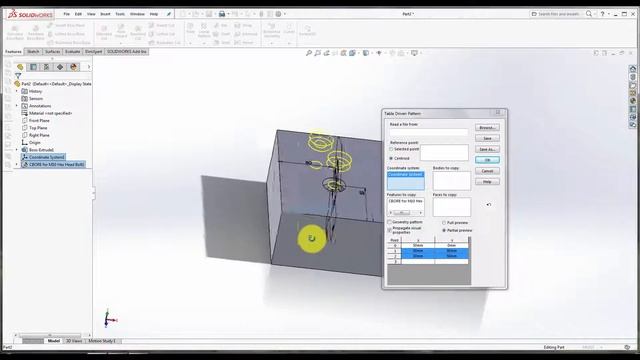Open the Design Library icon in task pane
This screenshot has height=360, width=640.
[633, 77]
